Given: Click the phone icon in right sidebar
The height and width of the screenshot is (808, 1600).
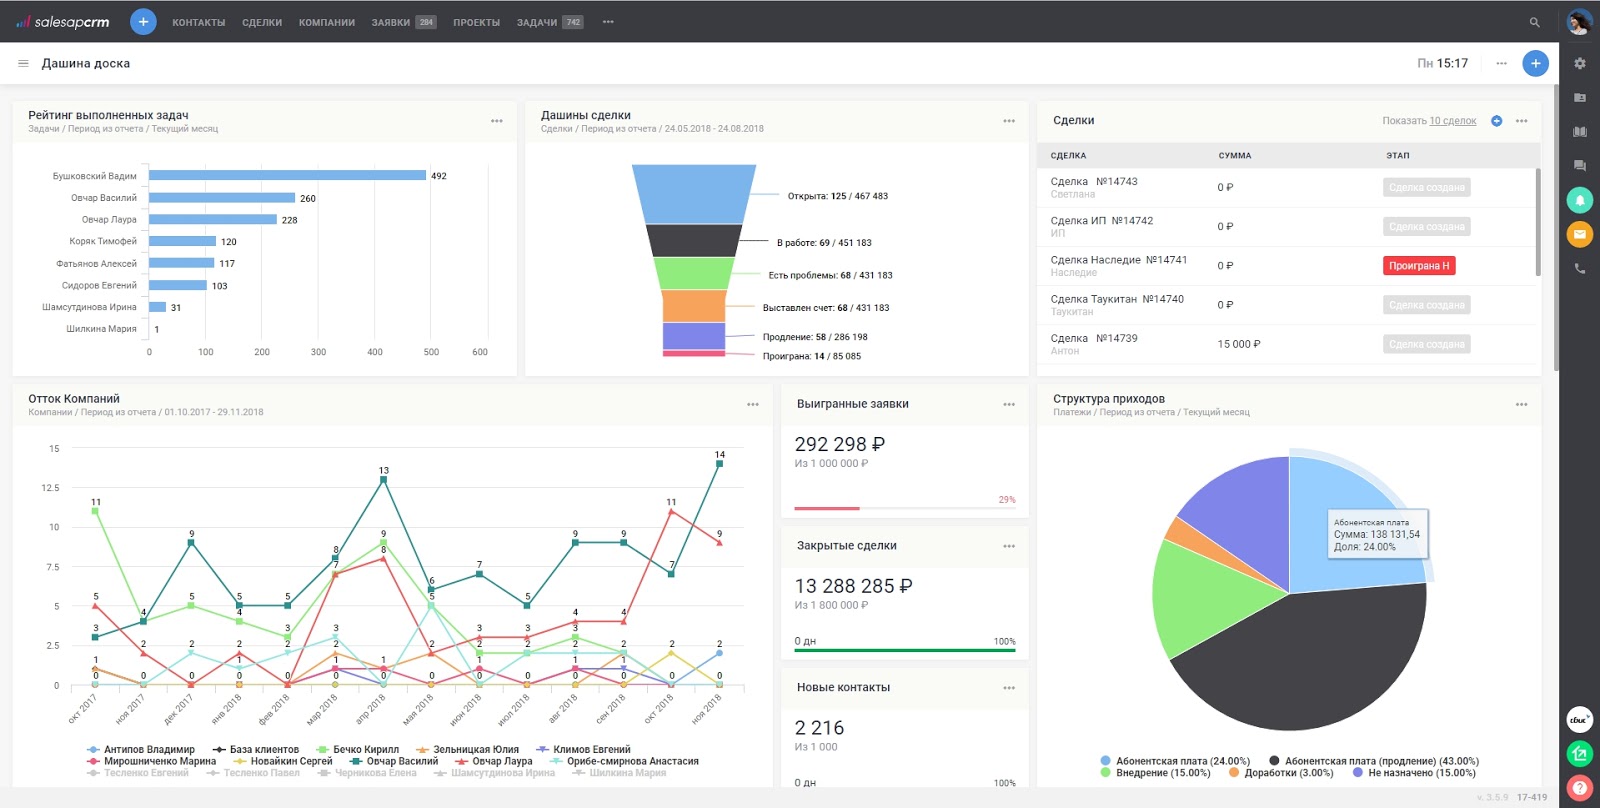Looking at the screenshot, I should click(1580, 268).
